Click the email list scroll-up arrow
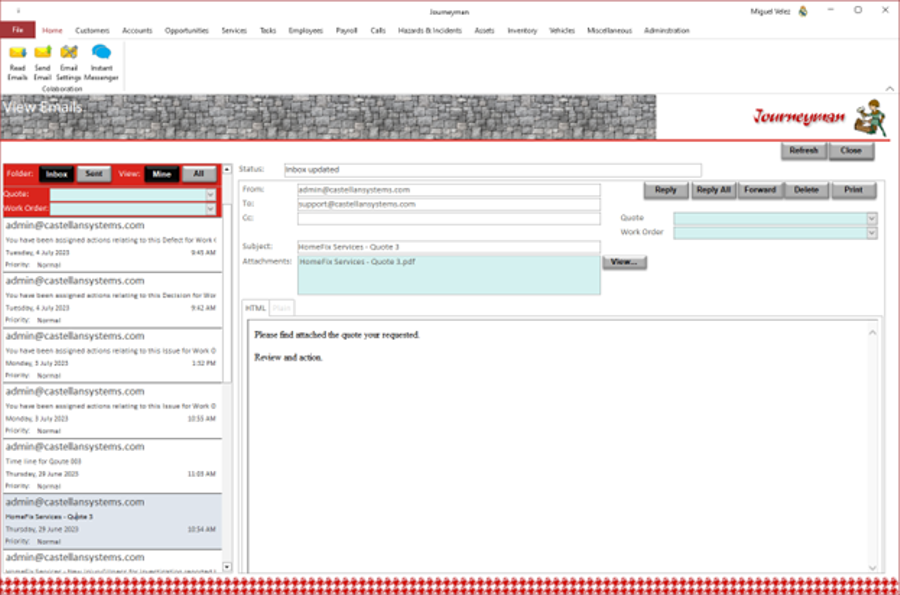The width and height of the screenshot is (900, 595). (x=227, y=169)
